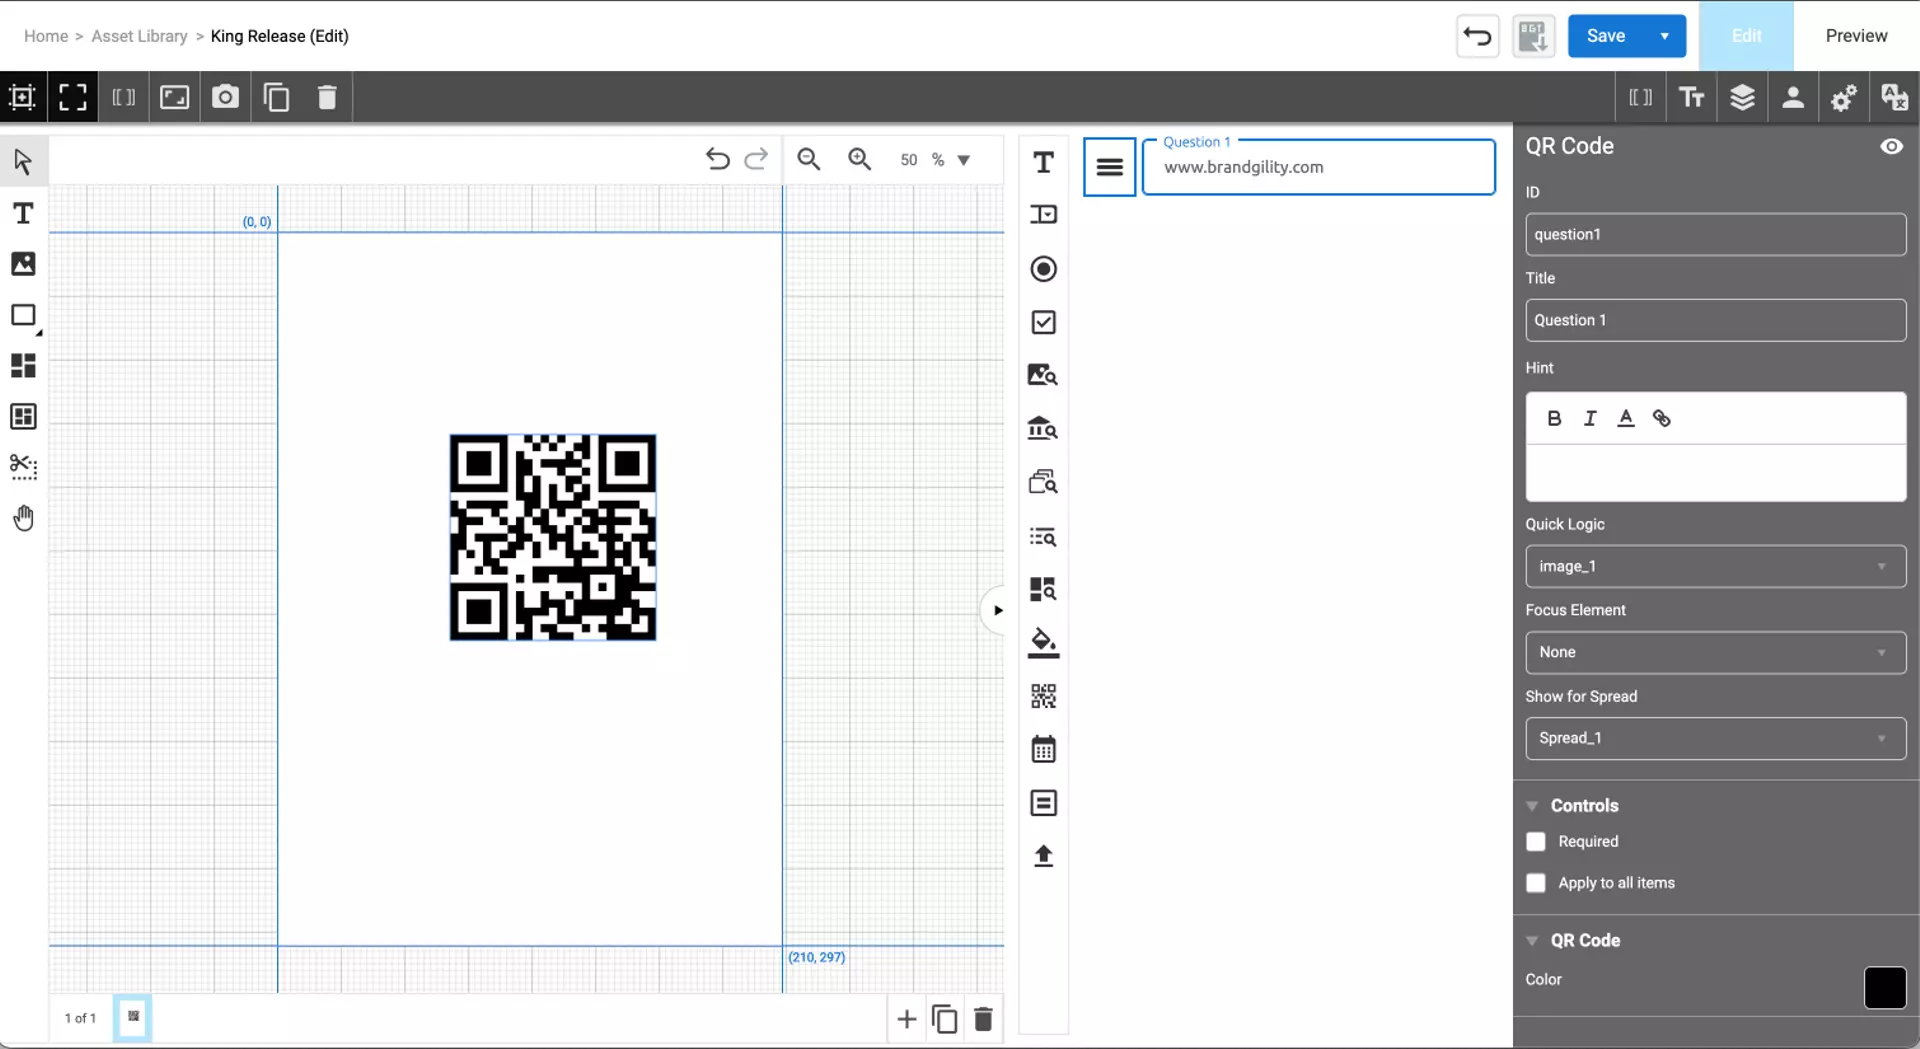
Task: Open the Focus Element None dropdown
Action: coord(1715,652)
